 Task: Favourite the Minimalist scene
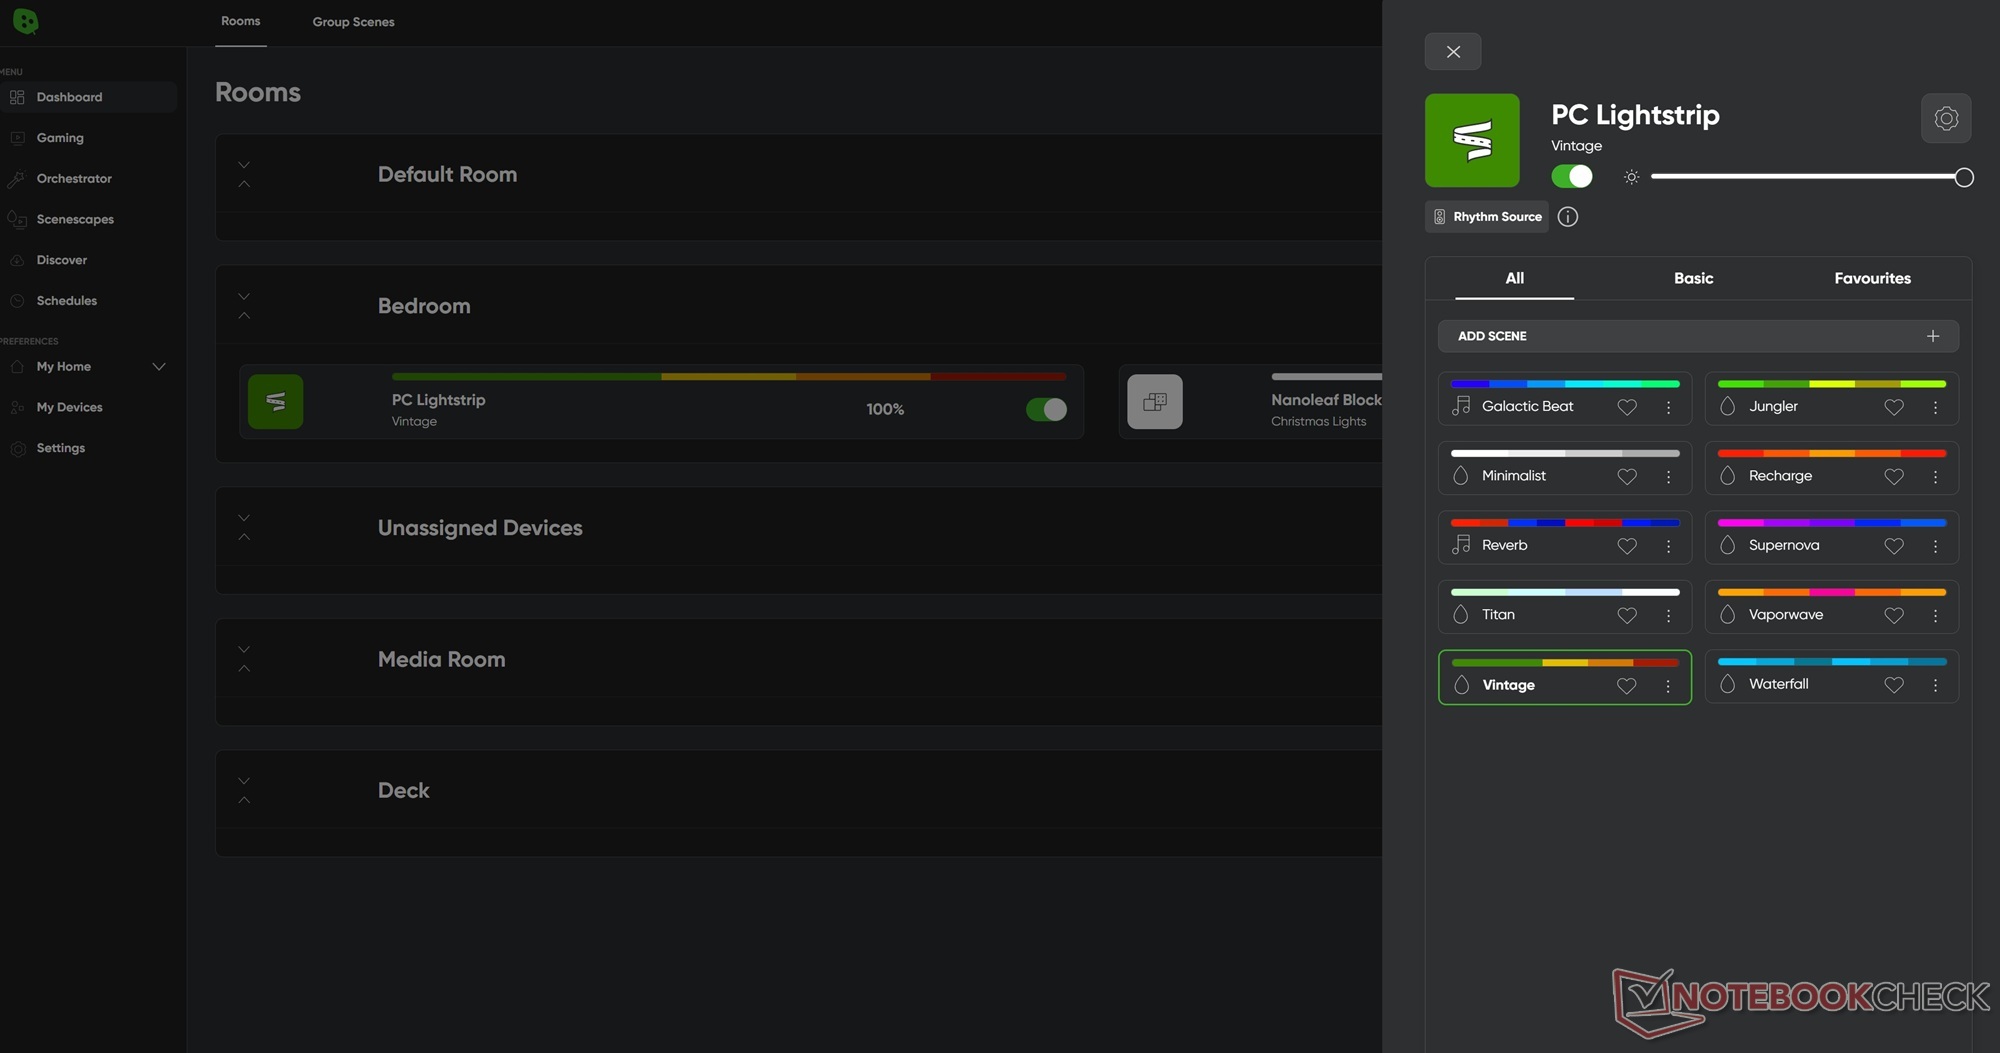[x=1627, y=476]
